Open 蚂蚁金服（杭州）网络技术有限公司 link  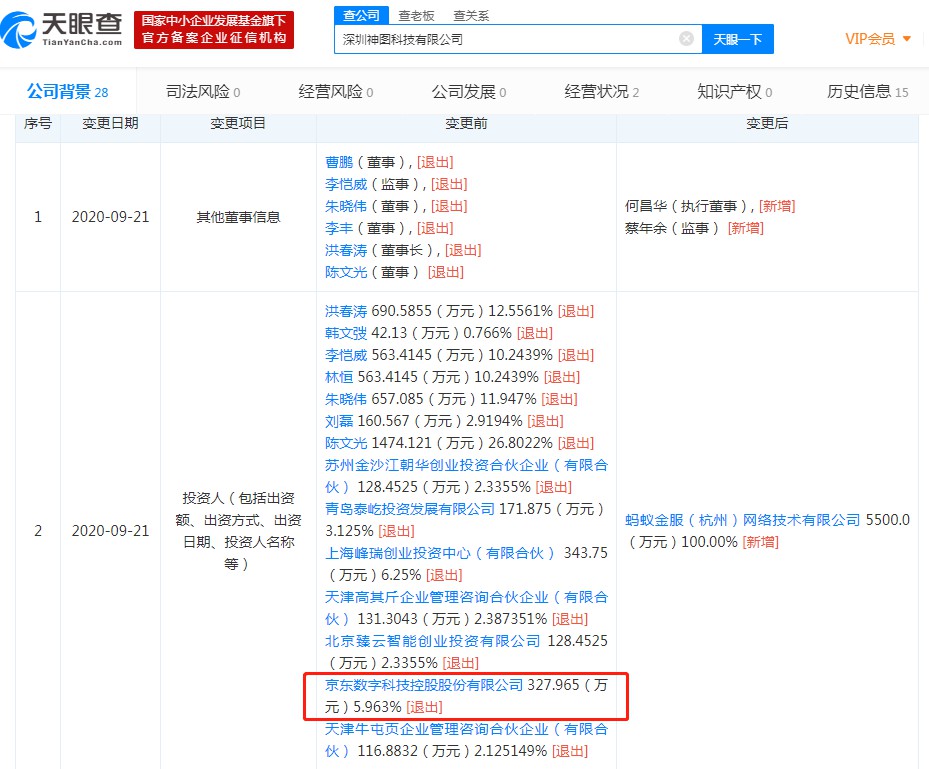742,520
